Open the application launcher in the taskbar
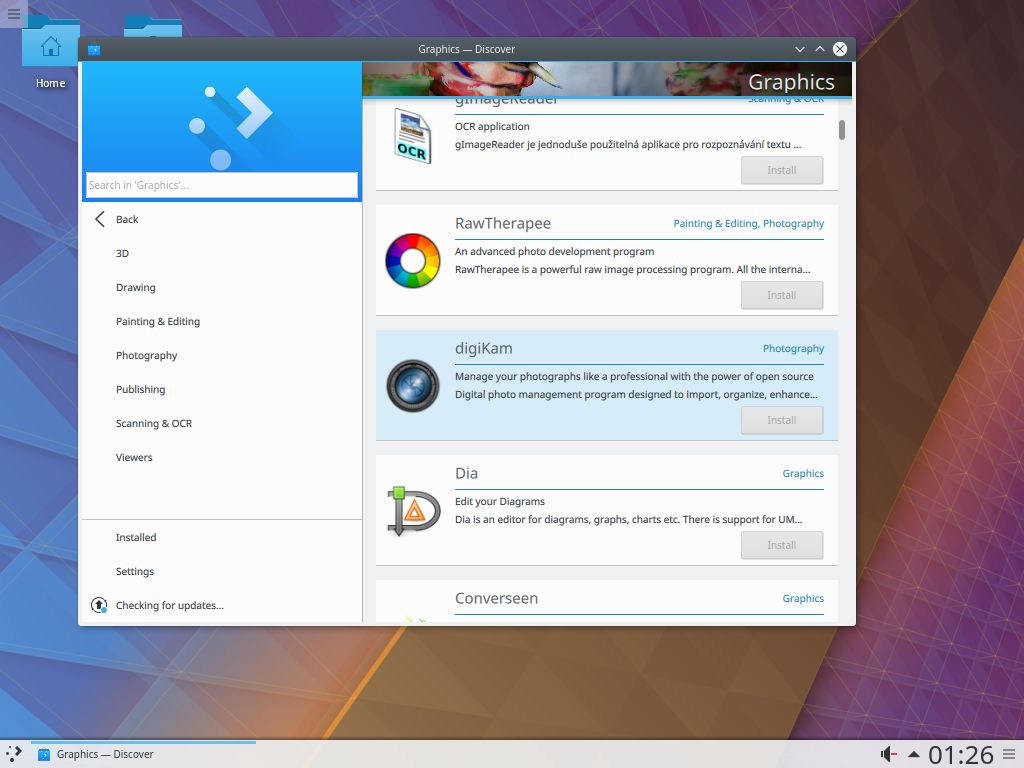 [14, 754]
